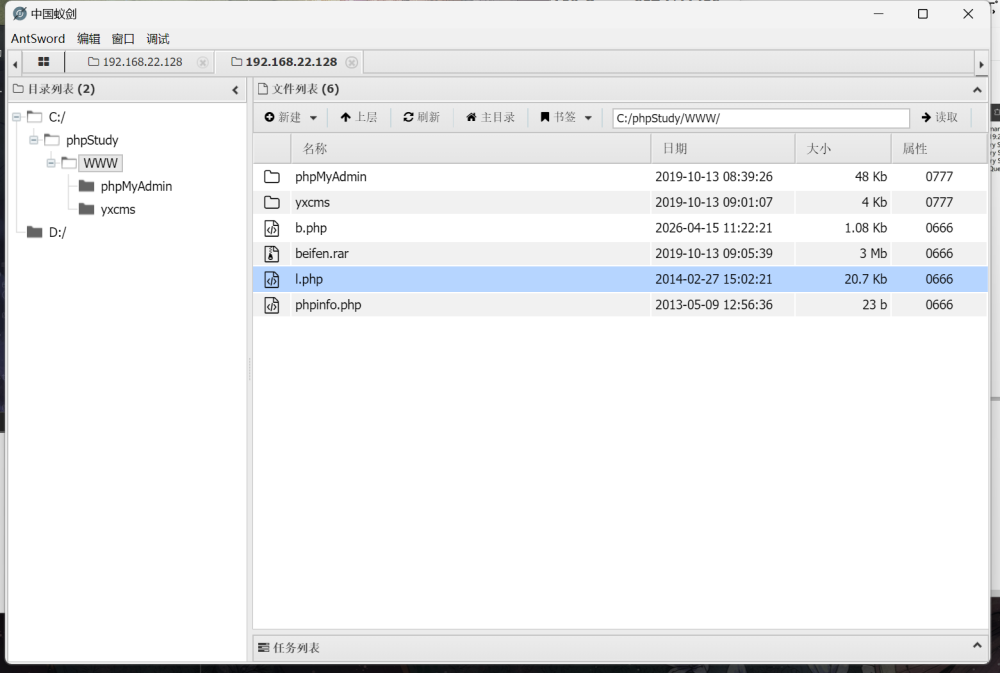Go up using 上层 button

coord(359,118)
